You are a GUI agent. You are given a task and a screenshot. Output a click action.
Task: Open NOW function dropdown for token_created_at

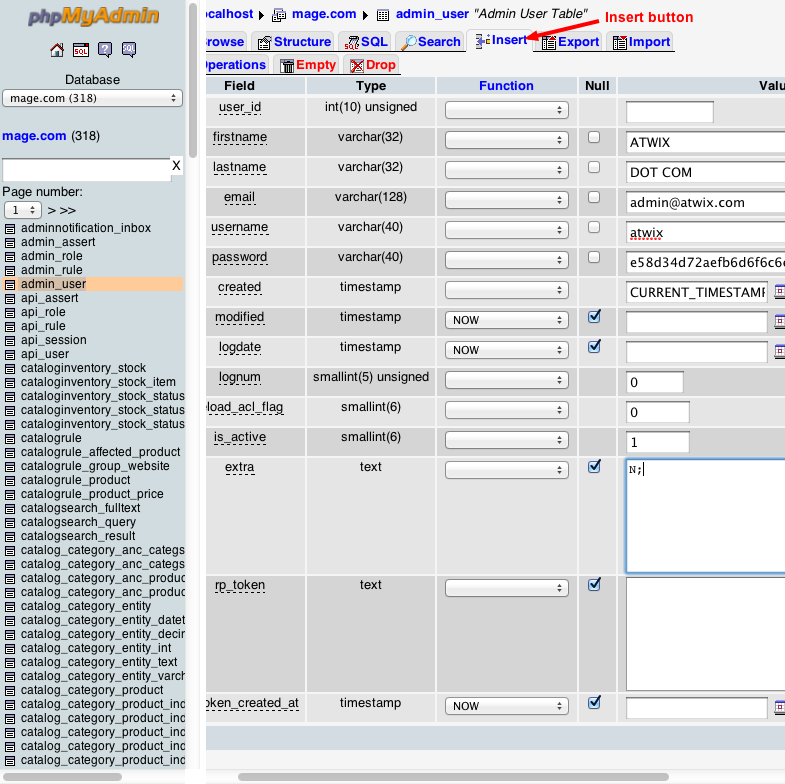coord(507,706)
